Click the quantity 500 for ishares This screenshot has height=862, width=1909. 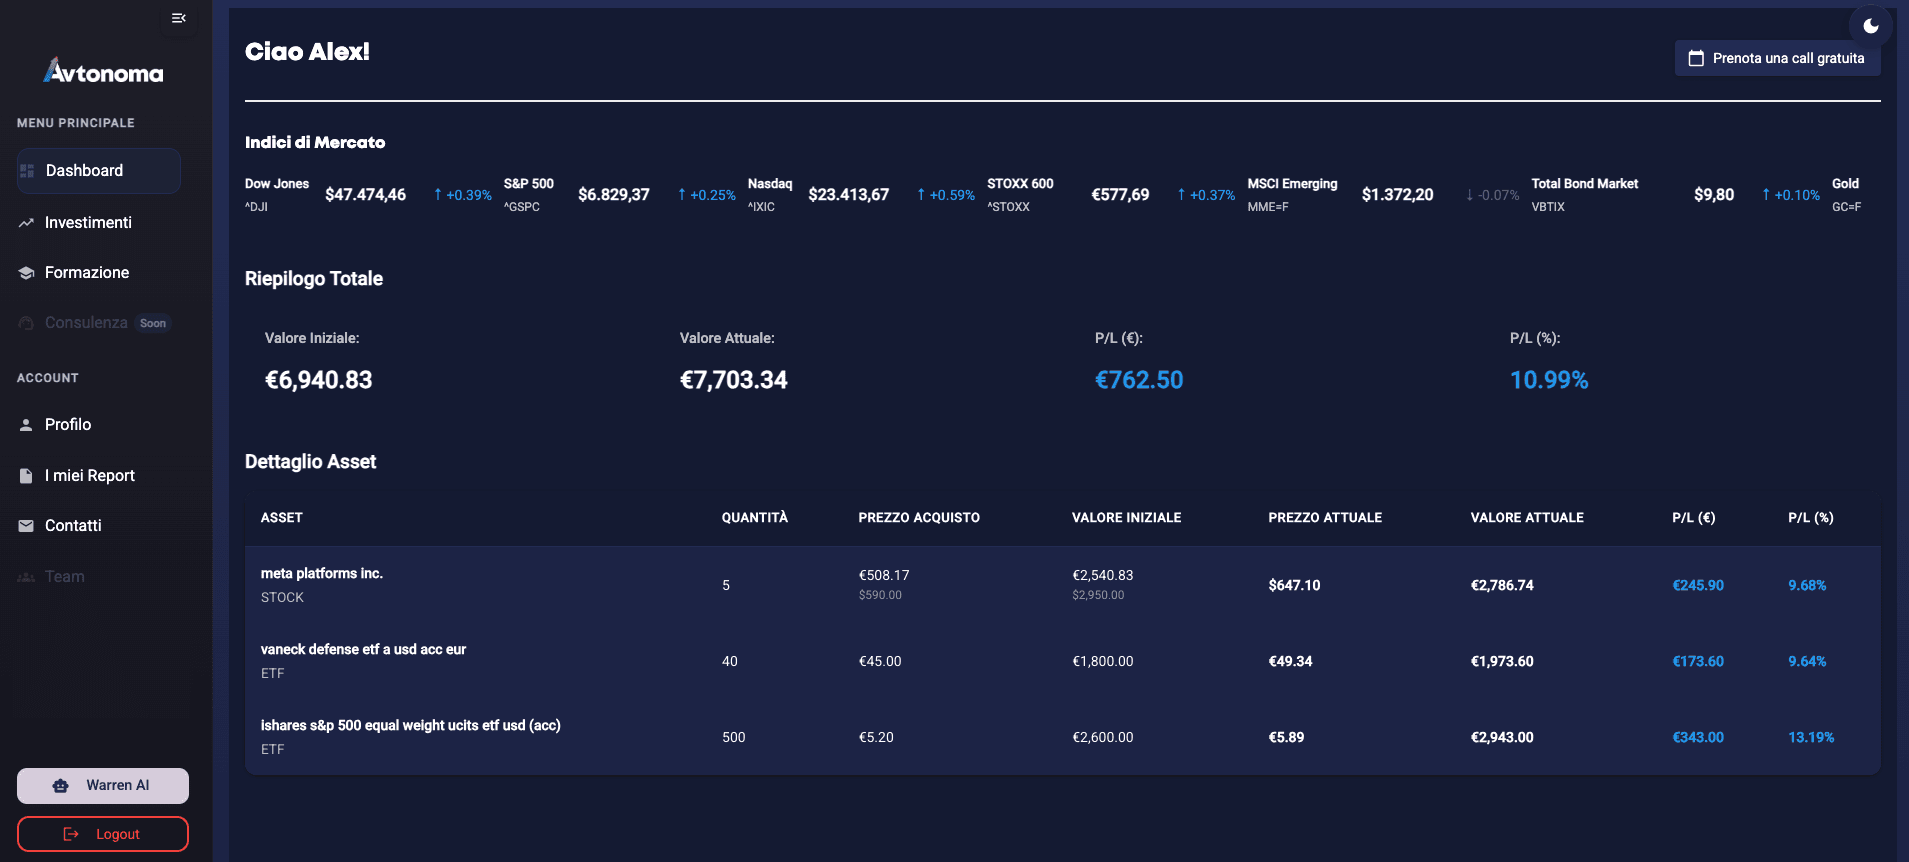click(x=734, y=737)
